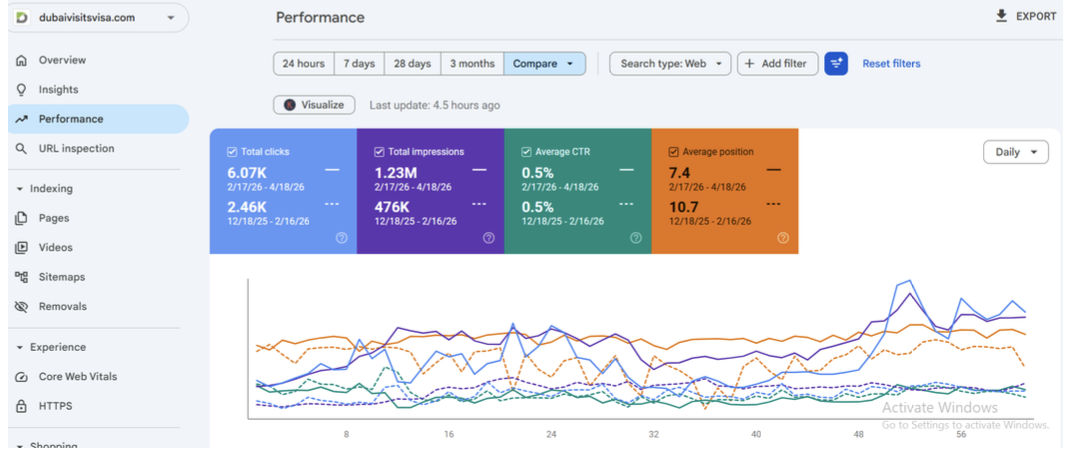Screen dimensions: 1066x452
Task: Open the property selector dropdown arrow
Action: pos(171,18)
